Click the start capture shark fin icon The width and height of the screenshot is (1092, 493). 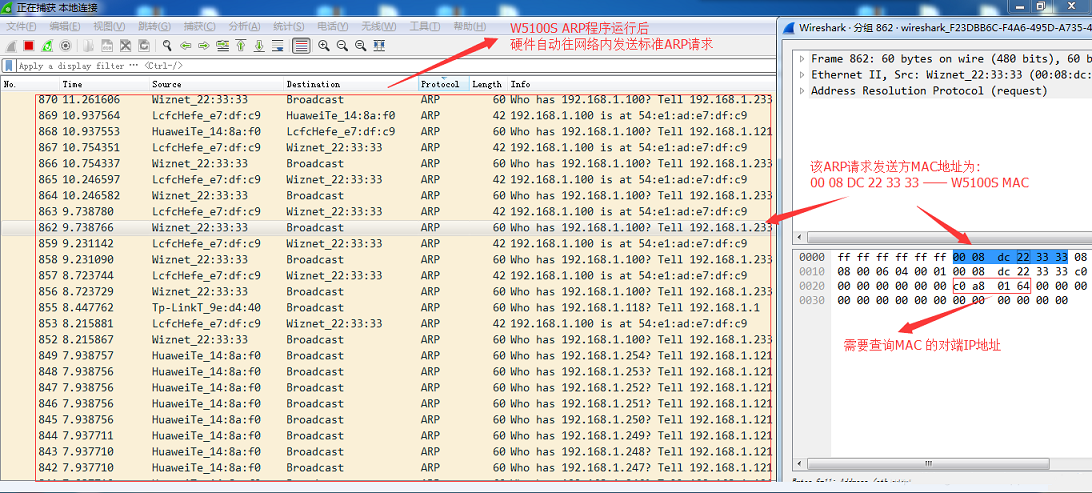11,46
